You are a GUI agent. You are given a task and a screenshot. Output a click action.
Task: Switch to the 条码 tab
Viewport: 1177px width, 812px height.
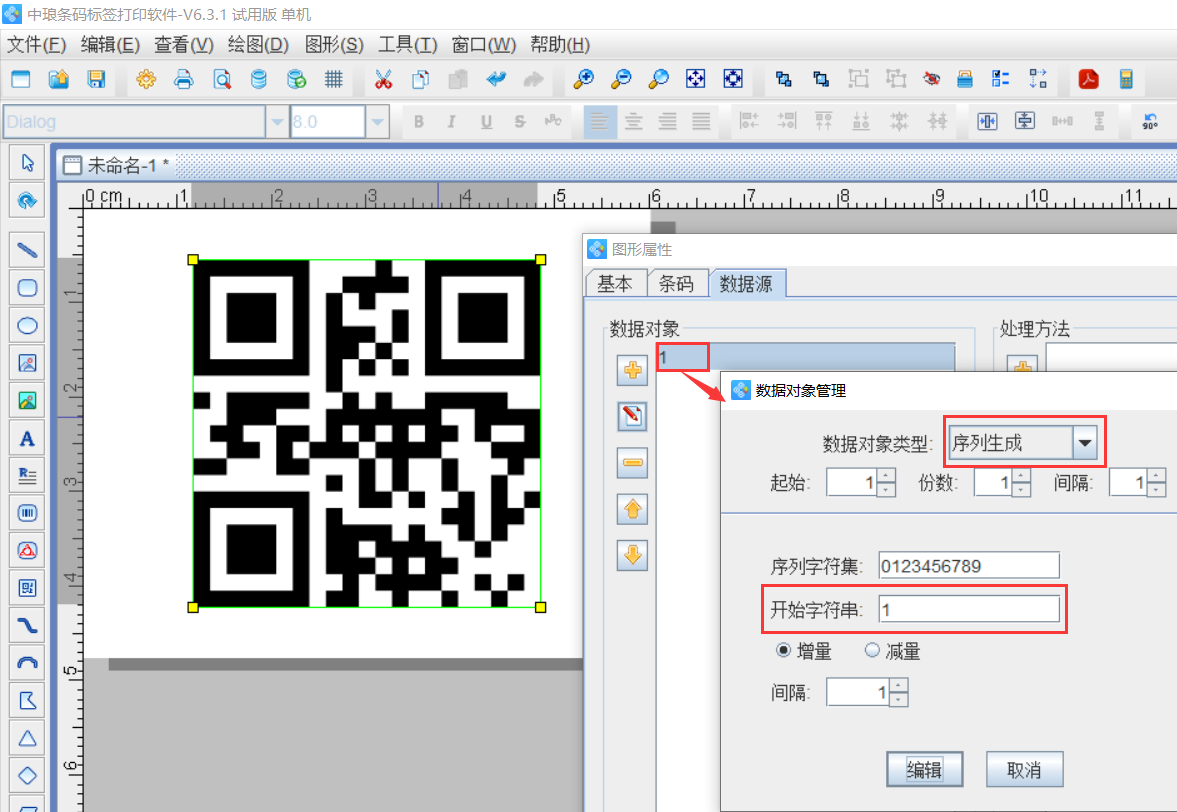pos(678,283)
